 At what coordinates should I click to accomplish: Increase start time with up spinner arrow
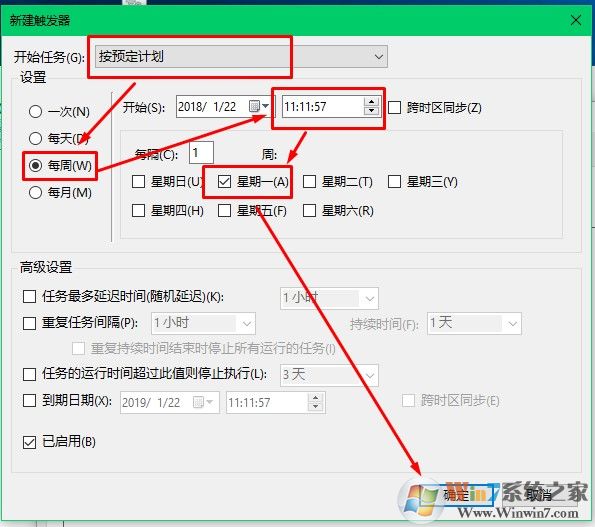pyautogui.click(x=371, y=102)
